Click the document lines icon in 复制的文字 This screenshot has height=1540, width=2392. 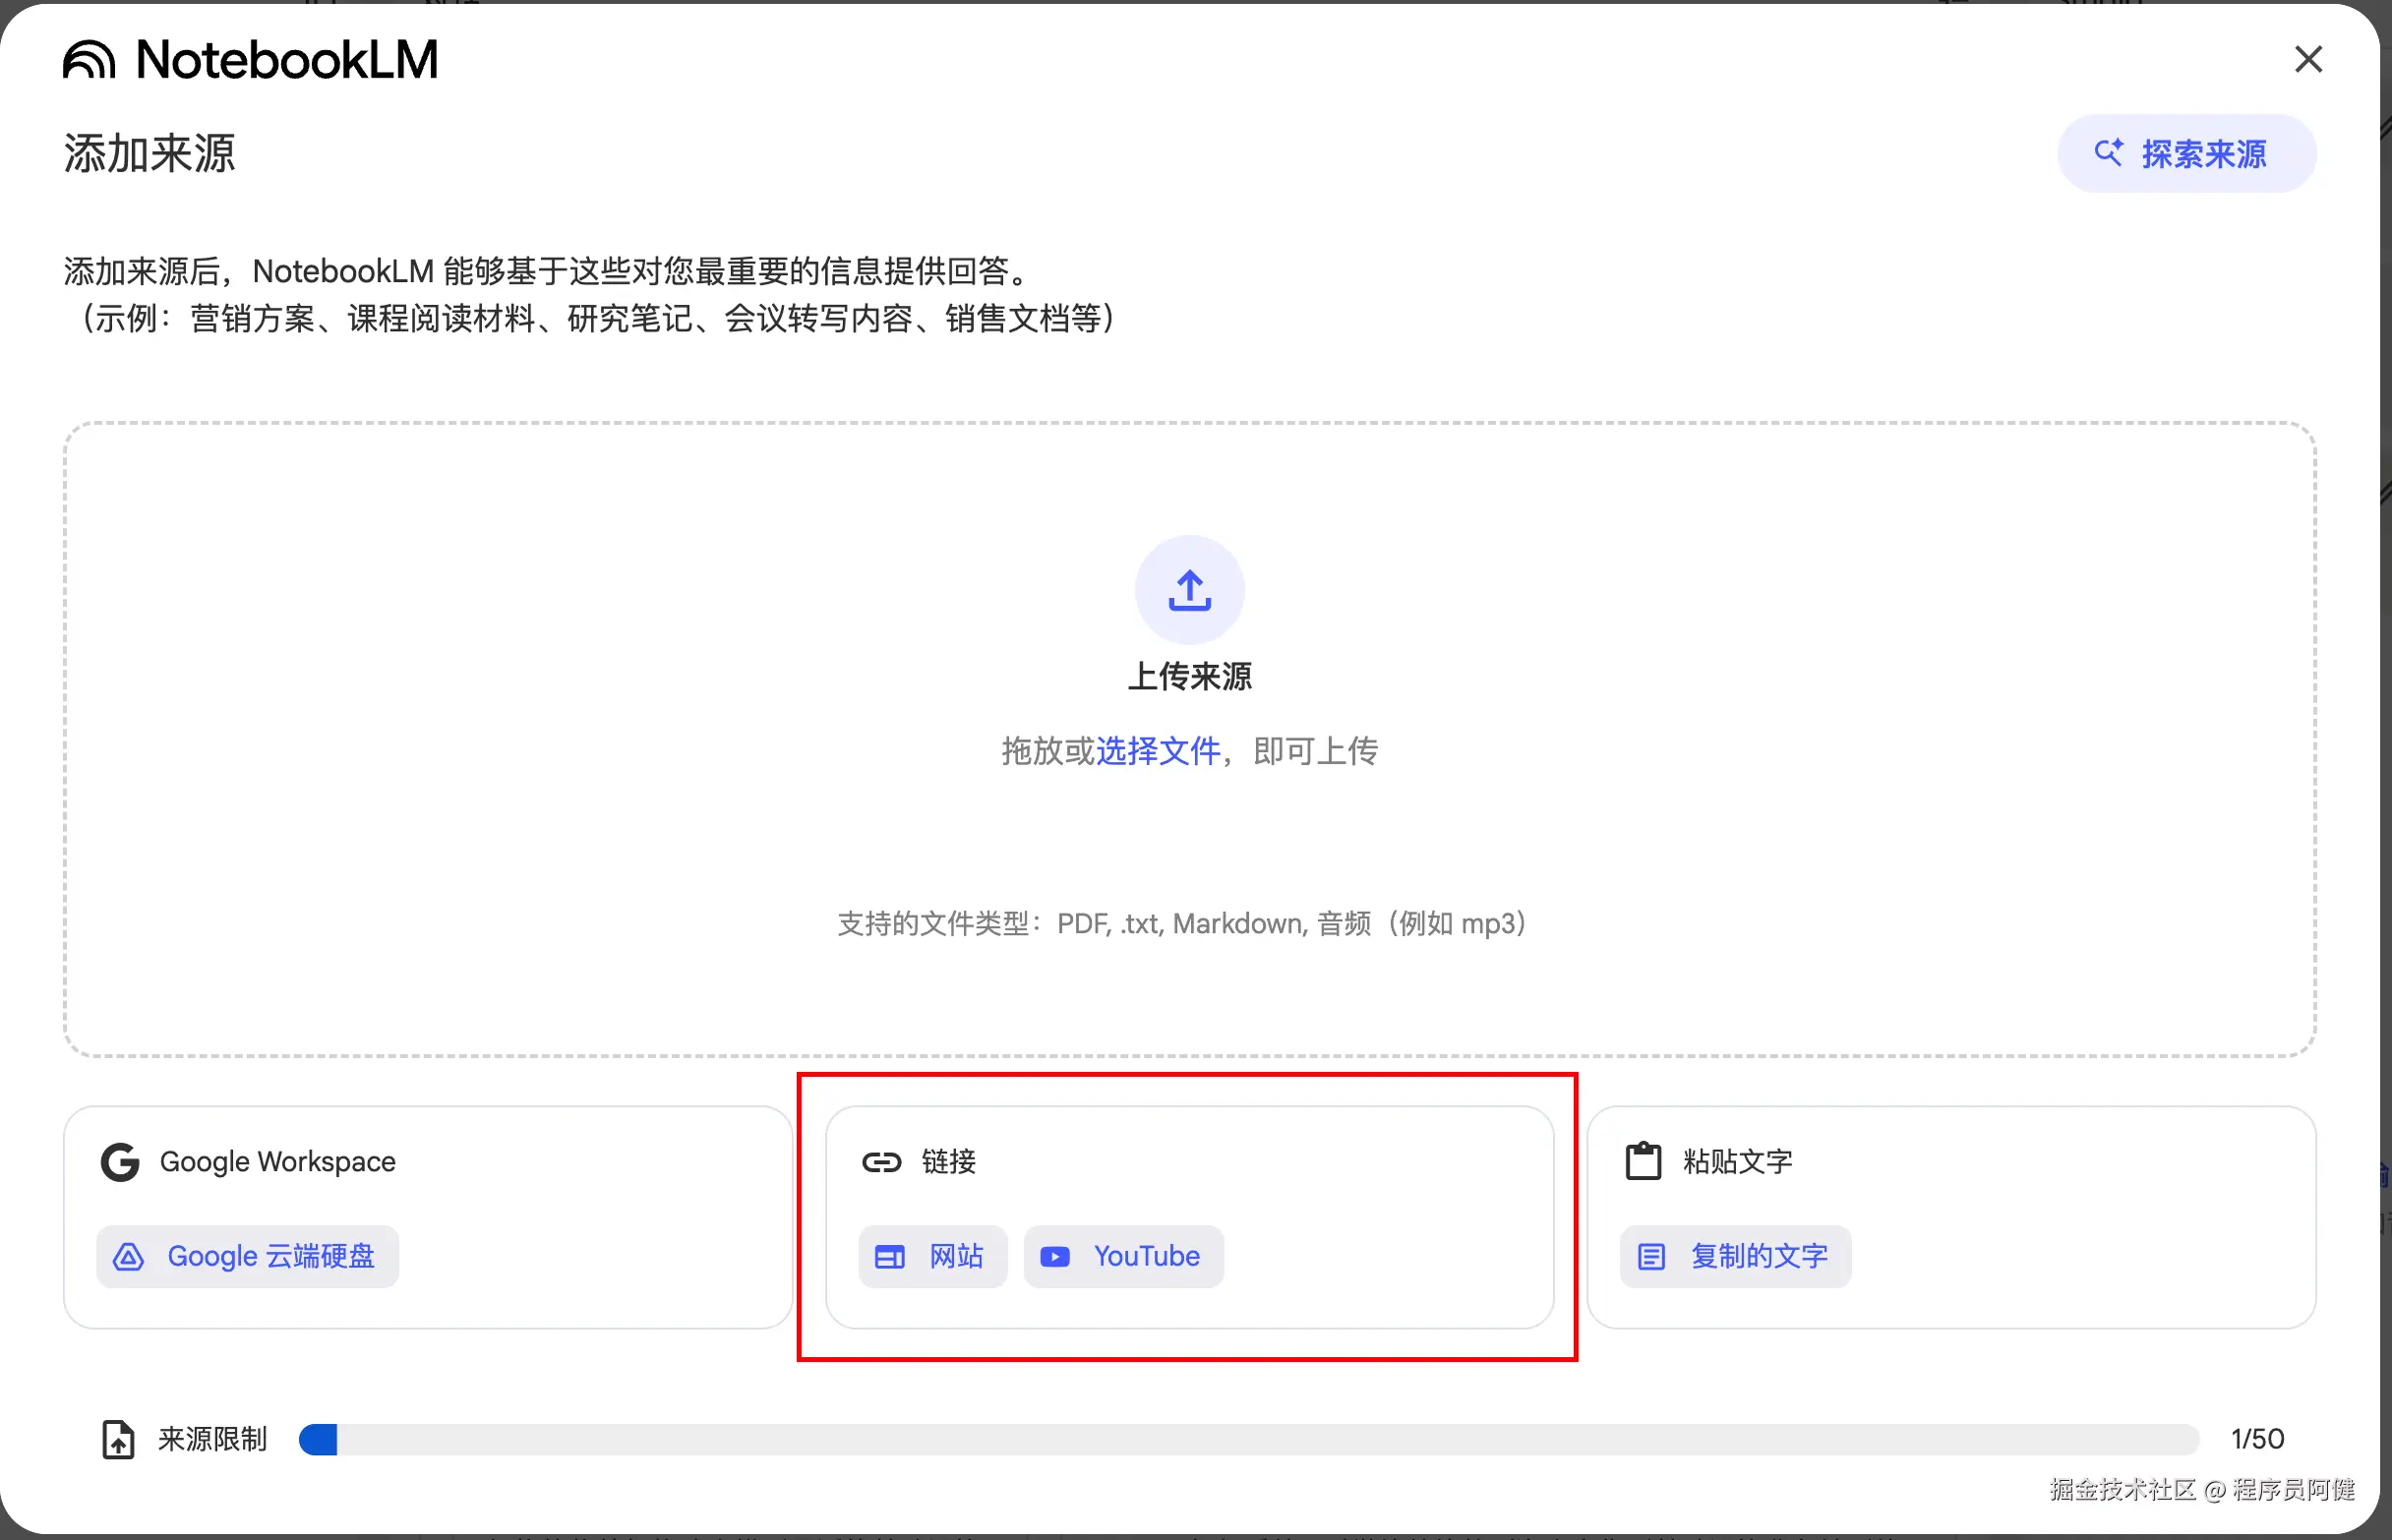pyautogui.click(x=1651, y=1257)
